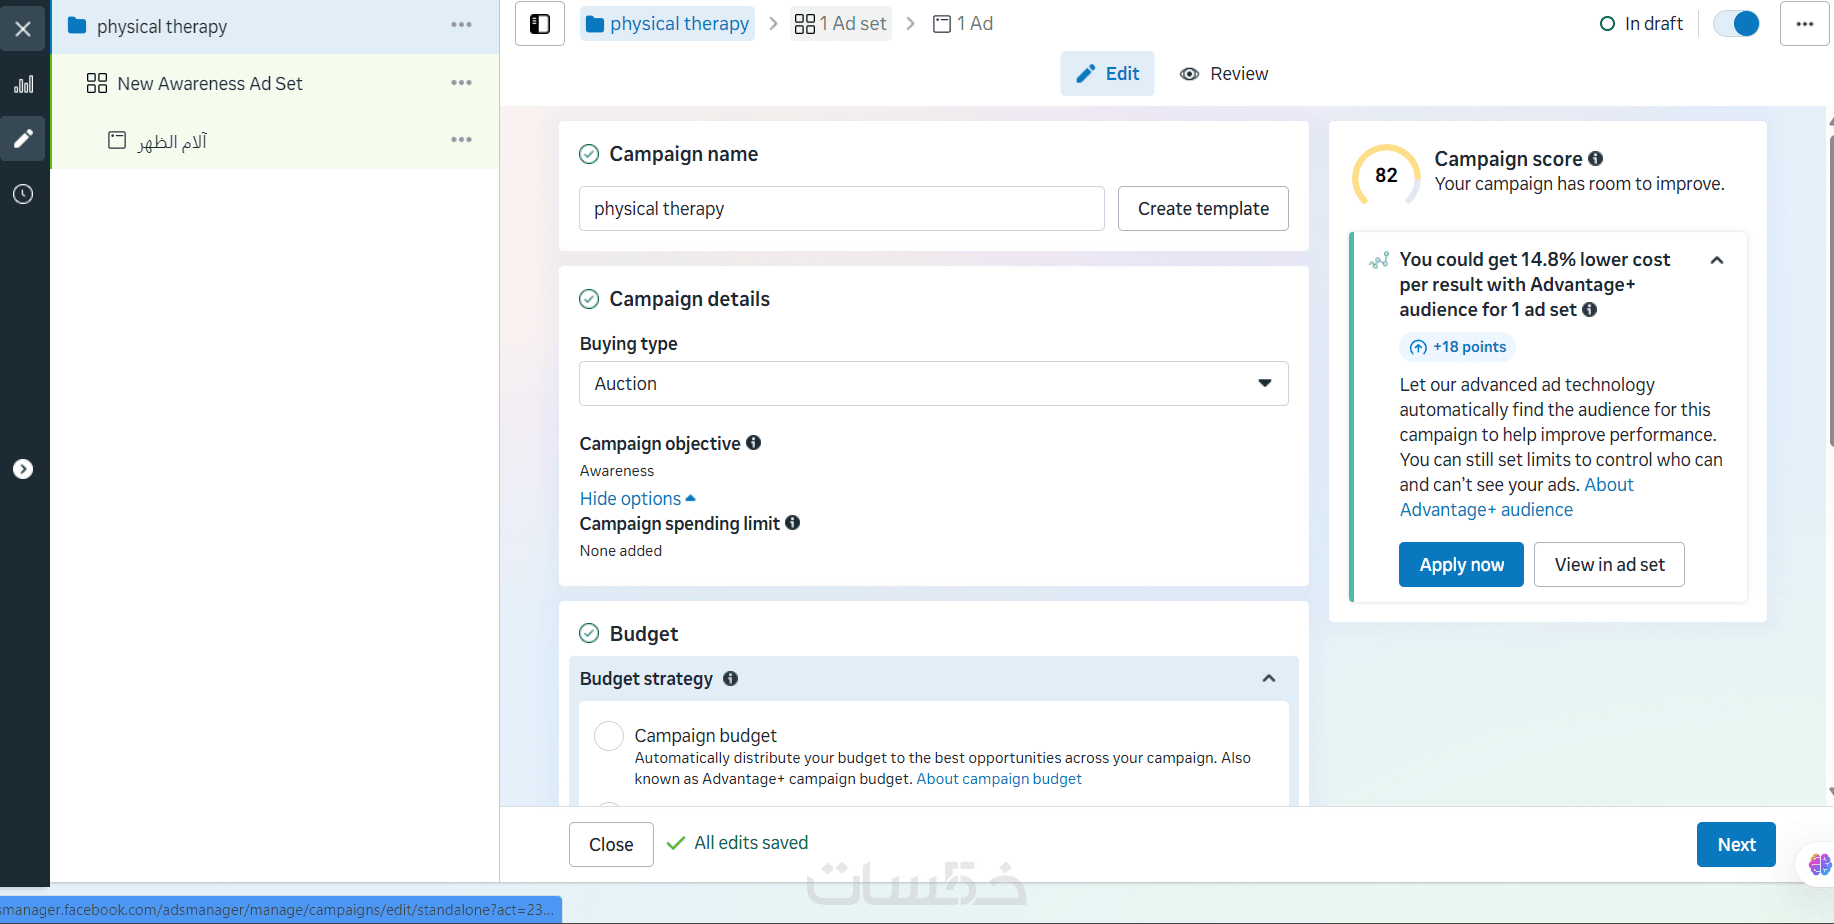1834x924 pixels.
Task: Click the +18 points badge
Action: click(x=1458, y=347)
